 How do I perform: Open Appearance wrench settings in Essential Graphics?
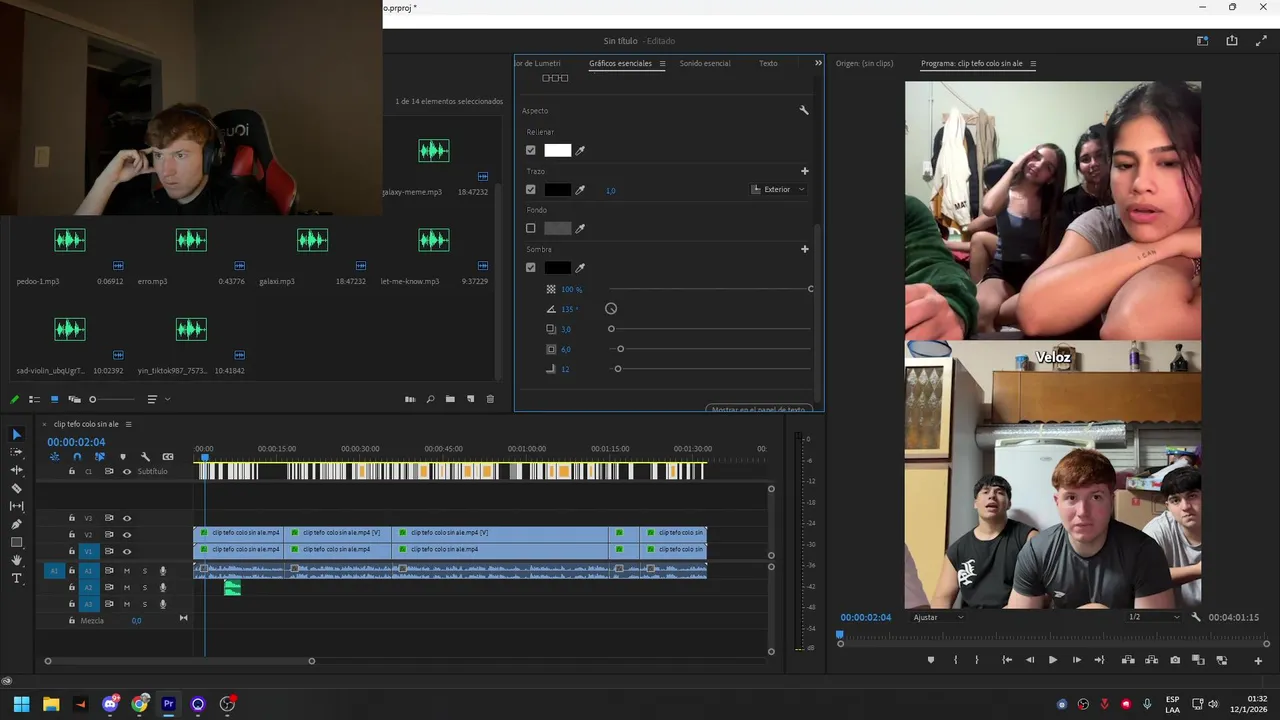click(x=804, y=110)
